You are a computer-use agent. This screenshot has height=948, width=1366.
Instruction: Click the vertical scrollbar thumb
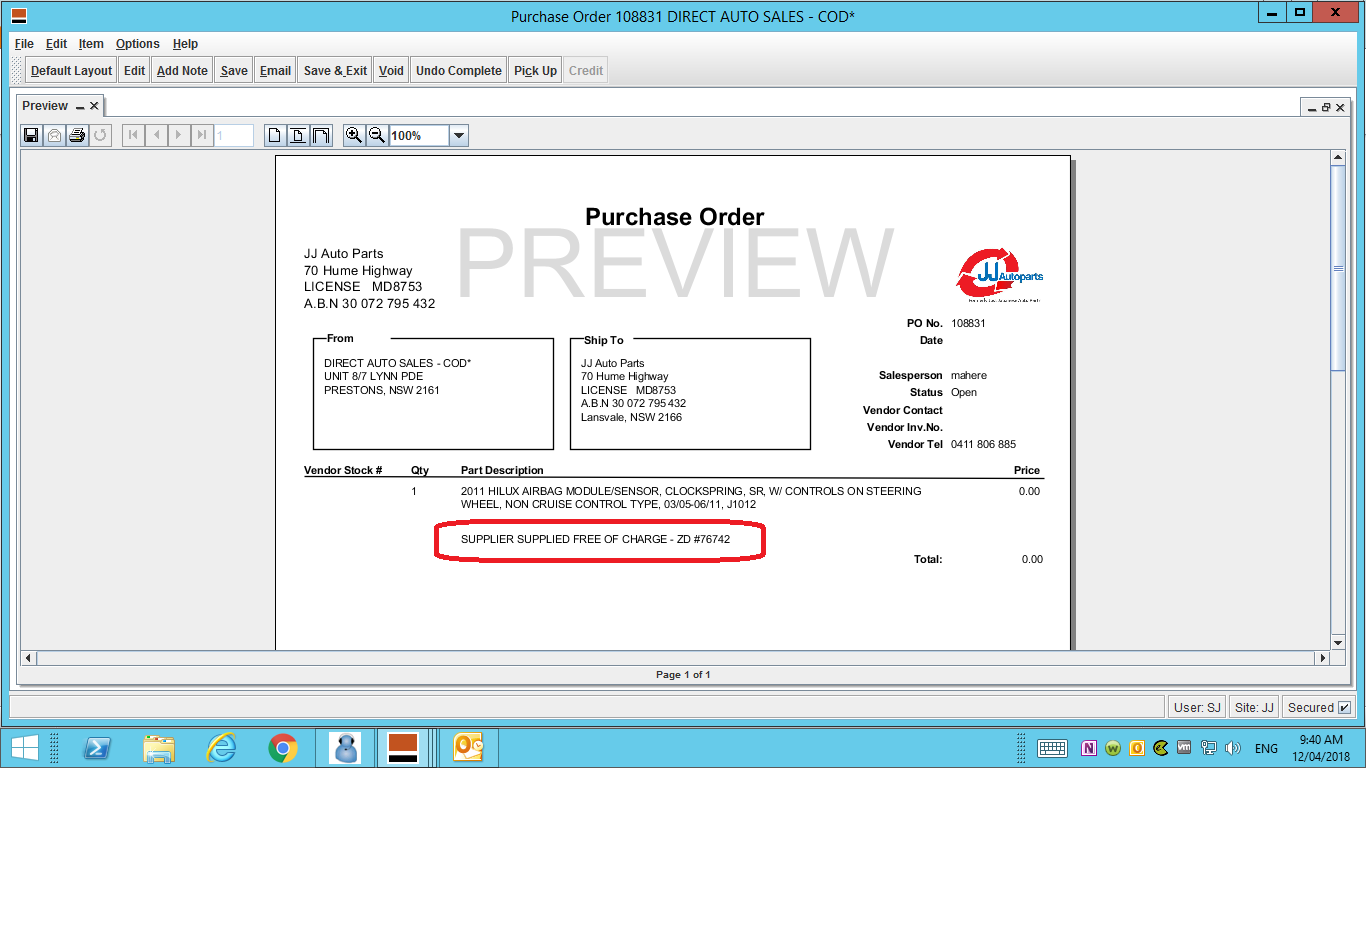1338,268
